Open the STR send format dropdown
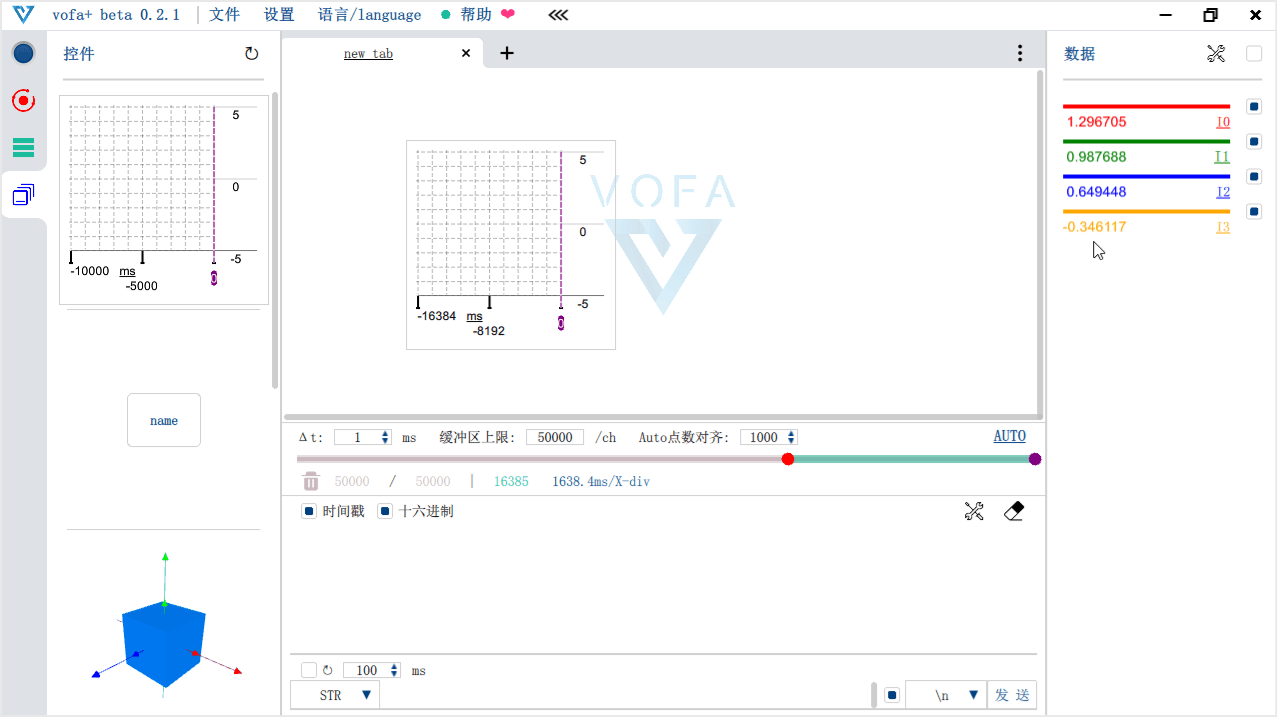This screenshot has height=717, width=1277. tap(335, 695)
